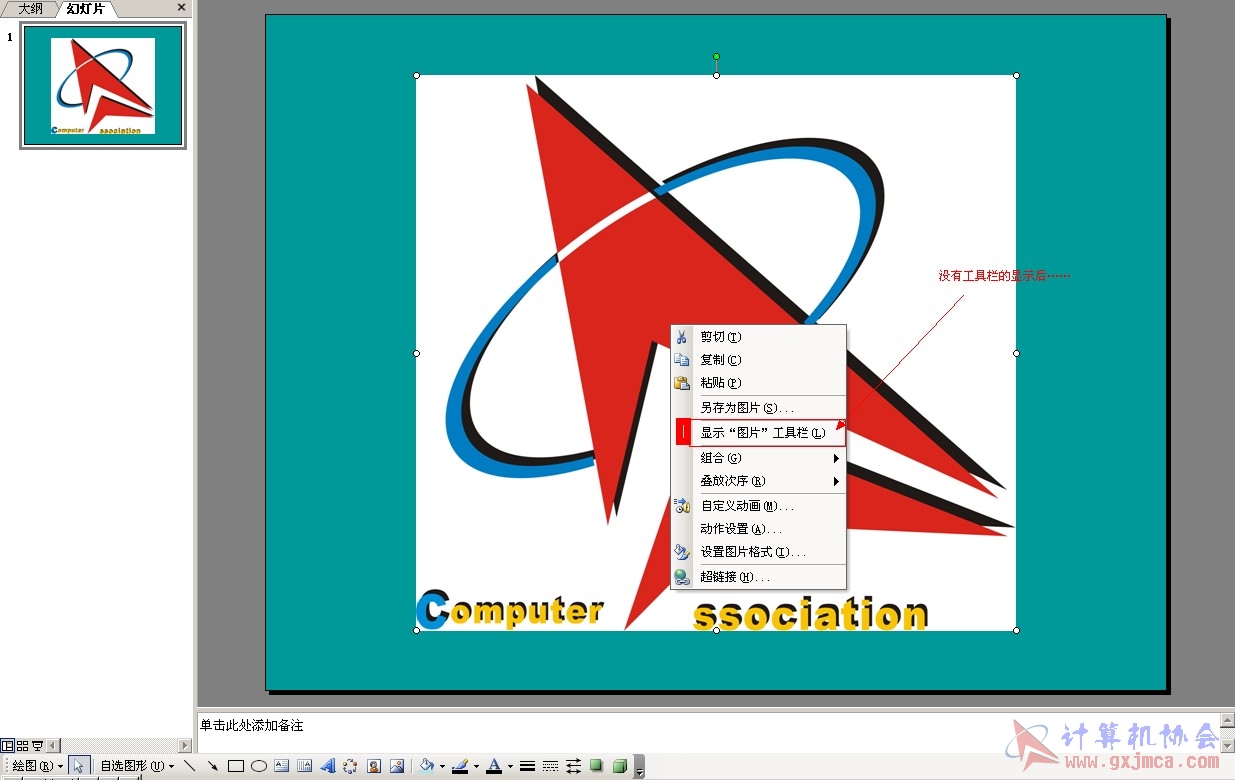This screenshot has width=1235, height=780.
Task: Choose arrow style icon
Action: point(573,766)
